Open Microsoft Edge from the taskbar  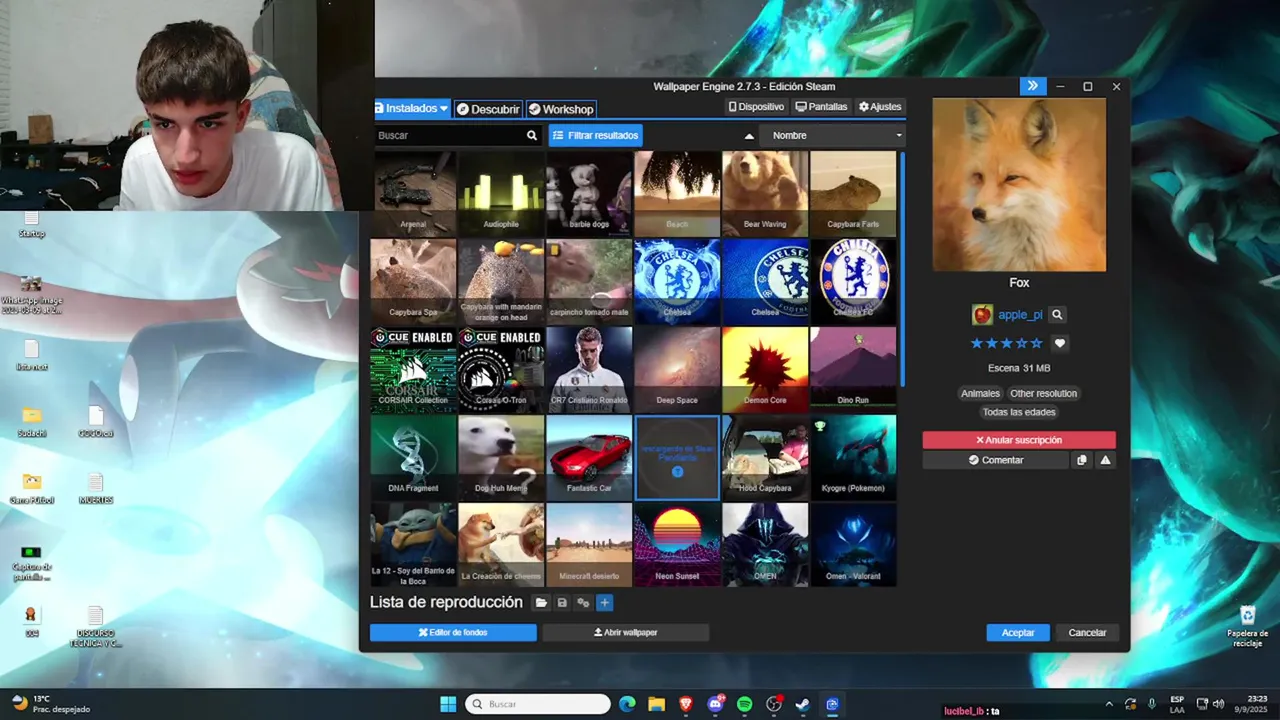click(627, 704)
